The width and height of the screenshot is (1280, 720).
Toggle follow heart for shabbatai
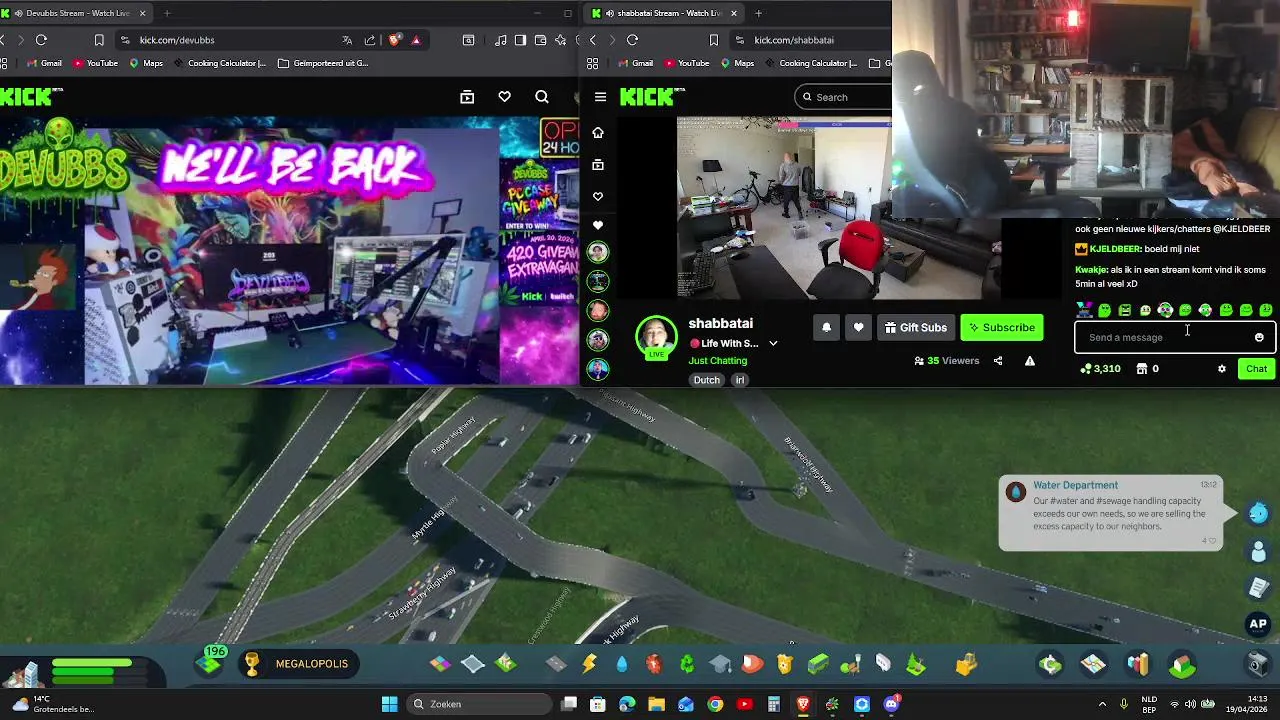point(858,328)
